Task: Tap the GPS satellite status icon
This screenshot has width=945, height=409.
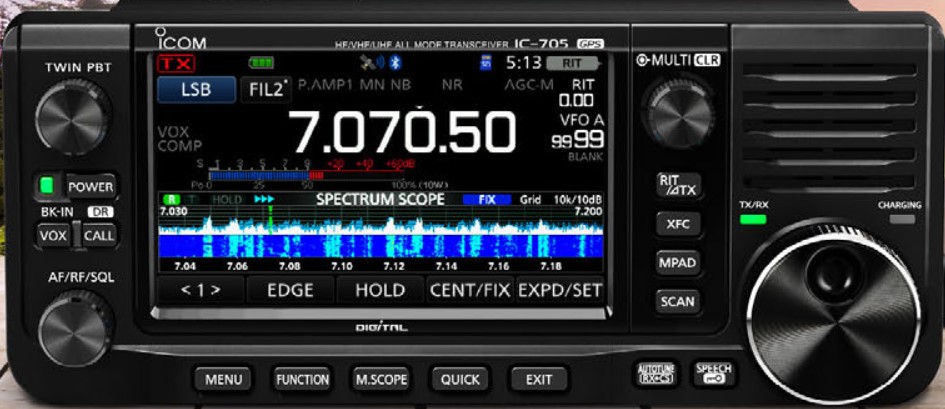Action: [368, 63]
